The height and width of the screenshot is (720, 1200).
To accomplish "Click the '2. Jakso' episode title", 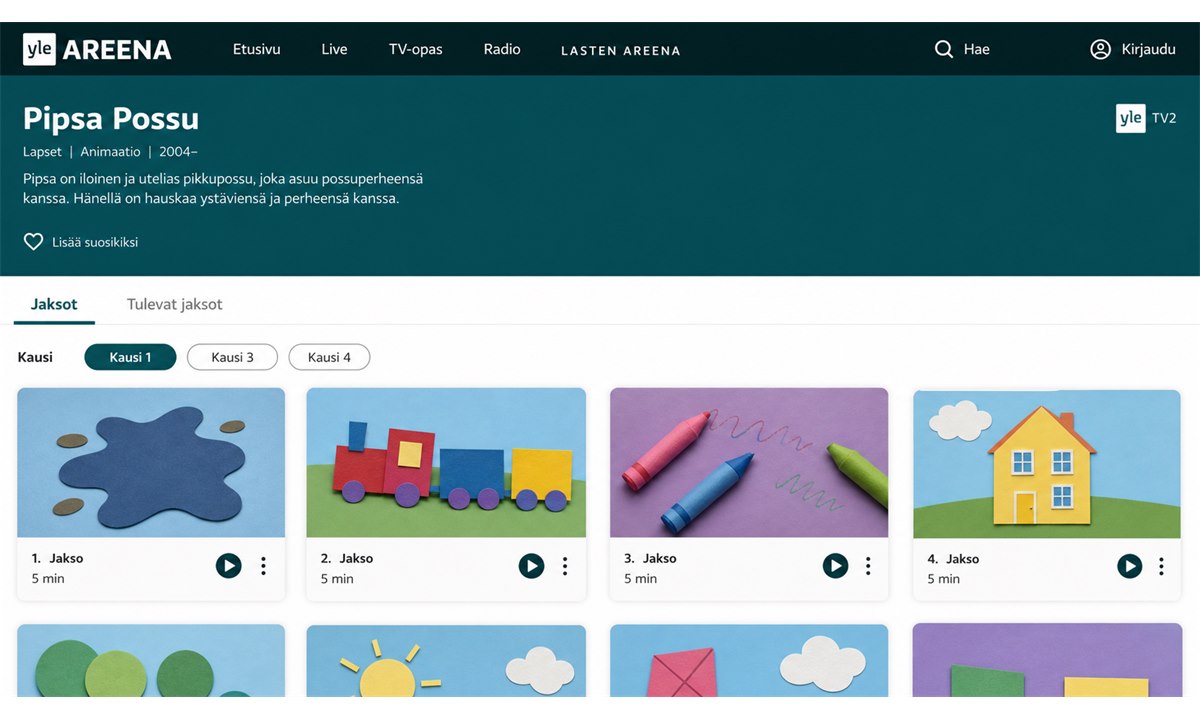I will coord(347,558).
